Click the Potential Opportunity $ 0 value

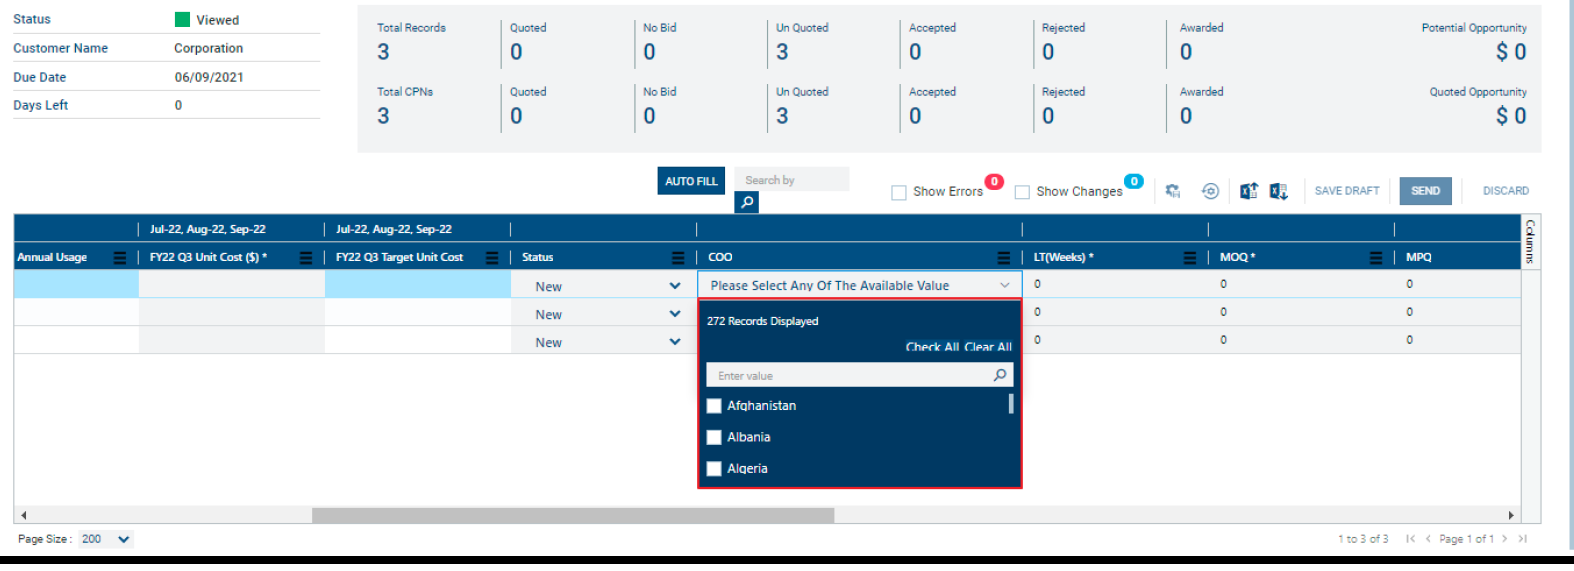point(1510,52)
